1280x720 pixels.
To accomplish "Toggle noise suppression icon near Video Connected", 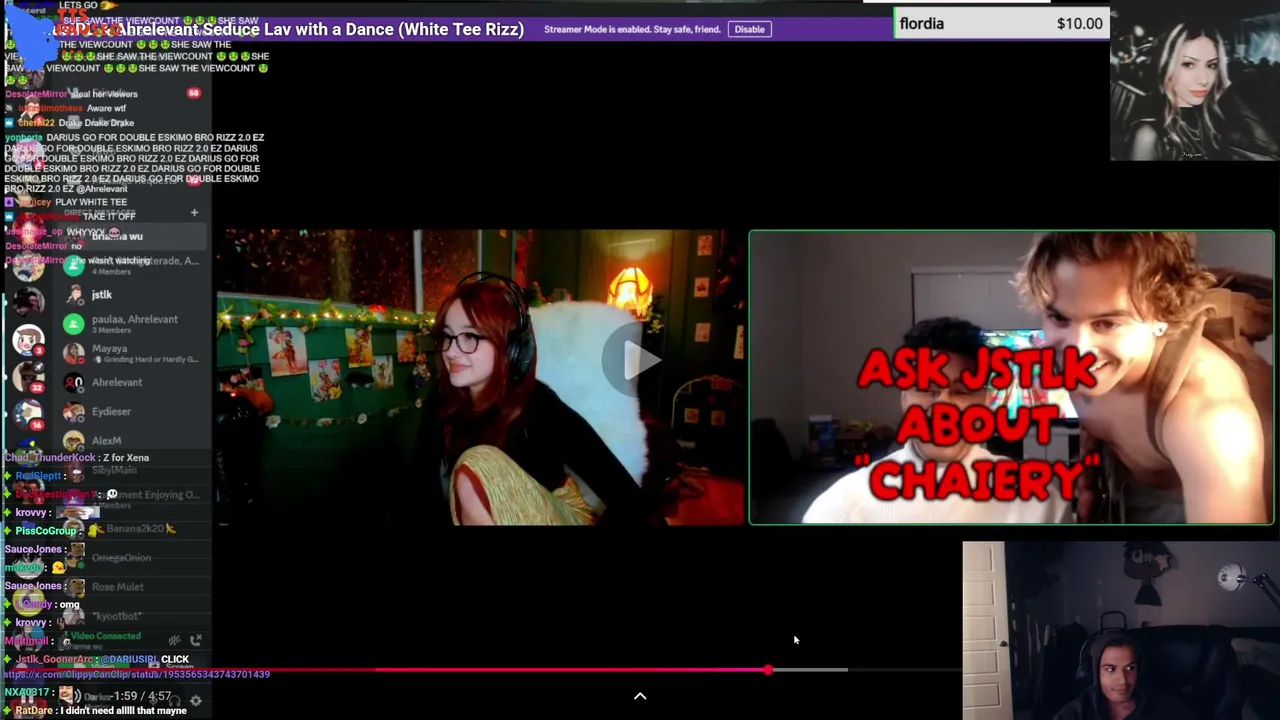I will (174, 640).
